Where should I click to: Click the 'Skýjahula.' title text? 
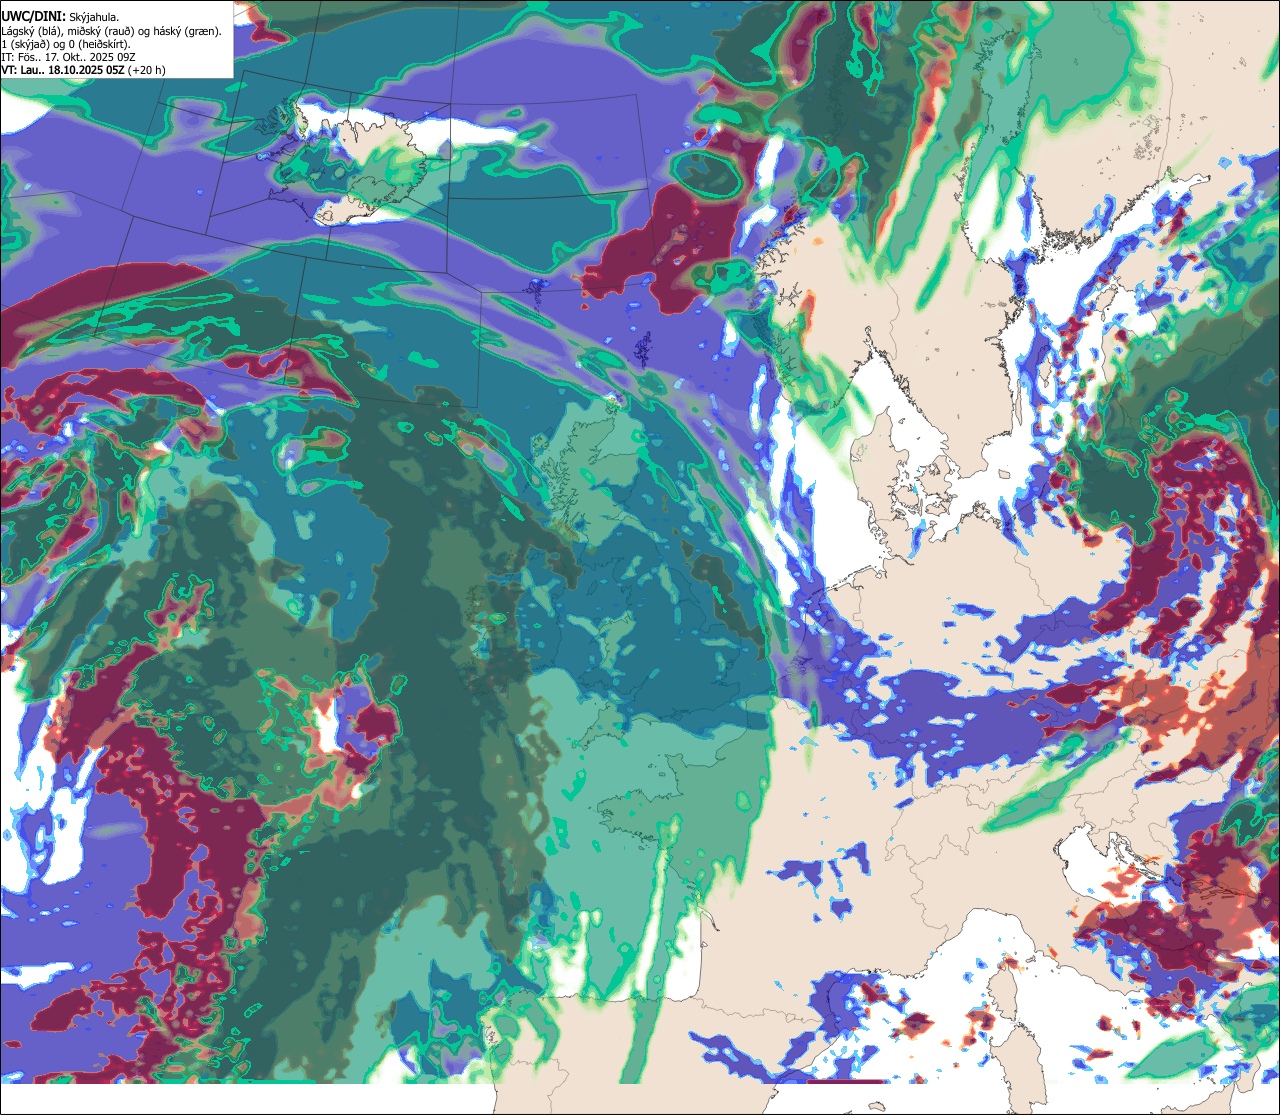[94, 18]
